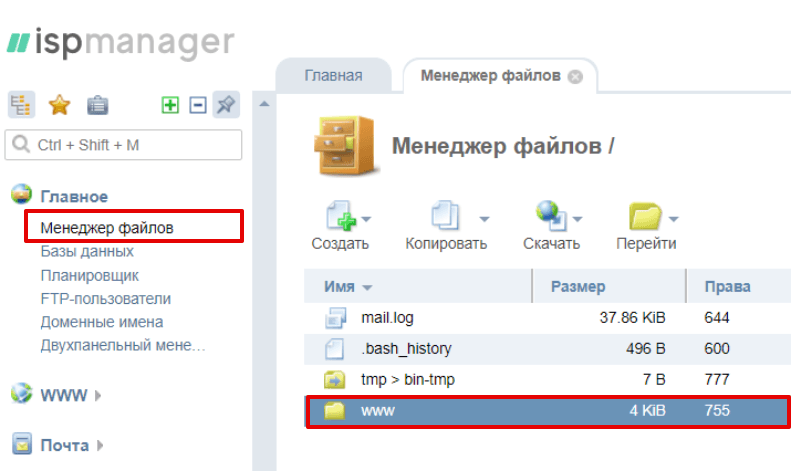Screen dimensions: 791x471
Task: Click the Скачать toolbar button
Action: tap(551, 225)
